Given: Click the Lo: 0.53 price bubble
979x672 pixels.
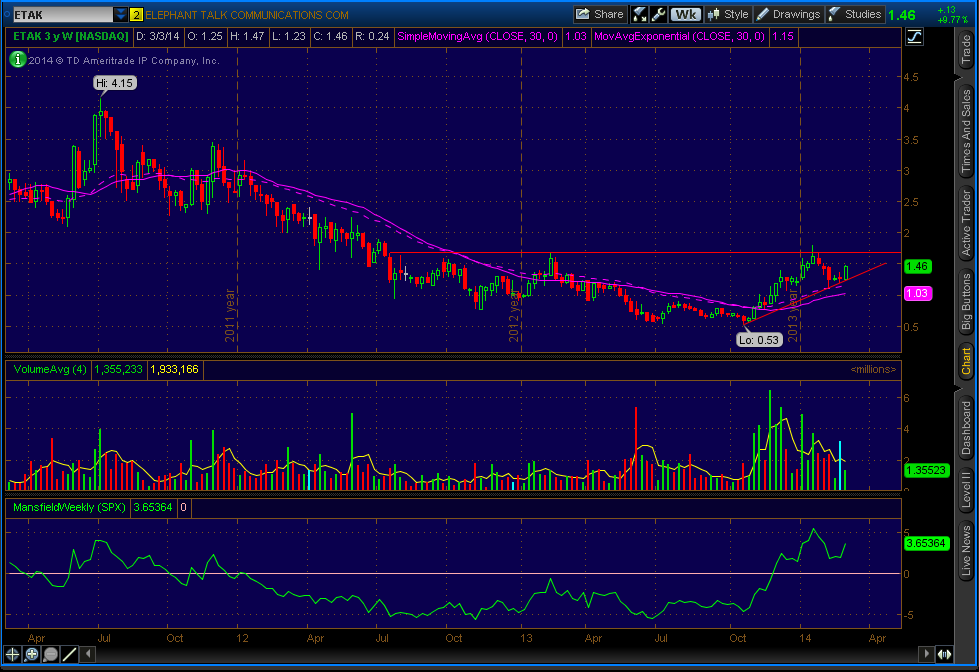Looking at the screenshot, I should 759,340.
